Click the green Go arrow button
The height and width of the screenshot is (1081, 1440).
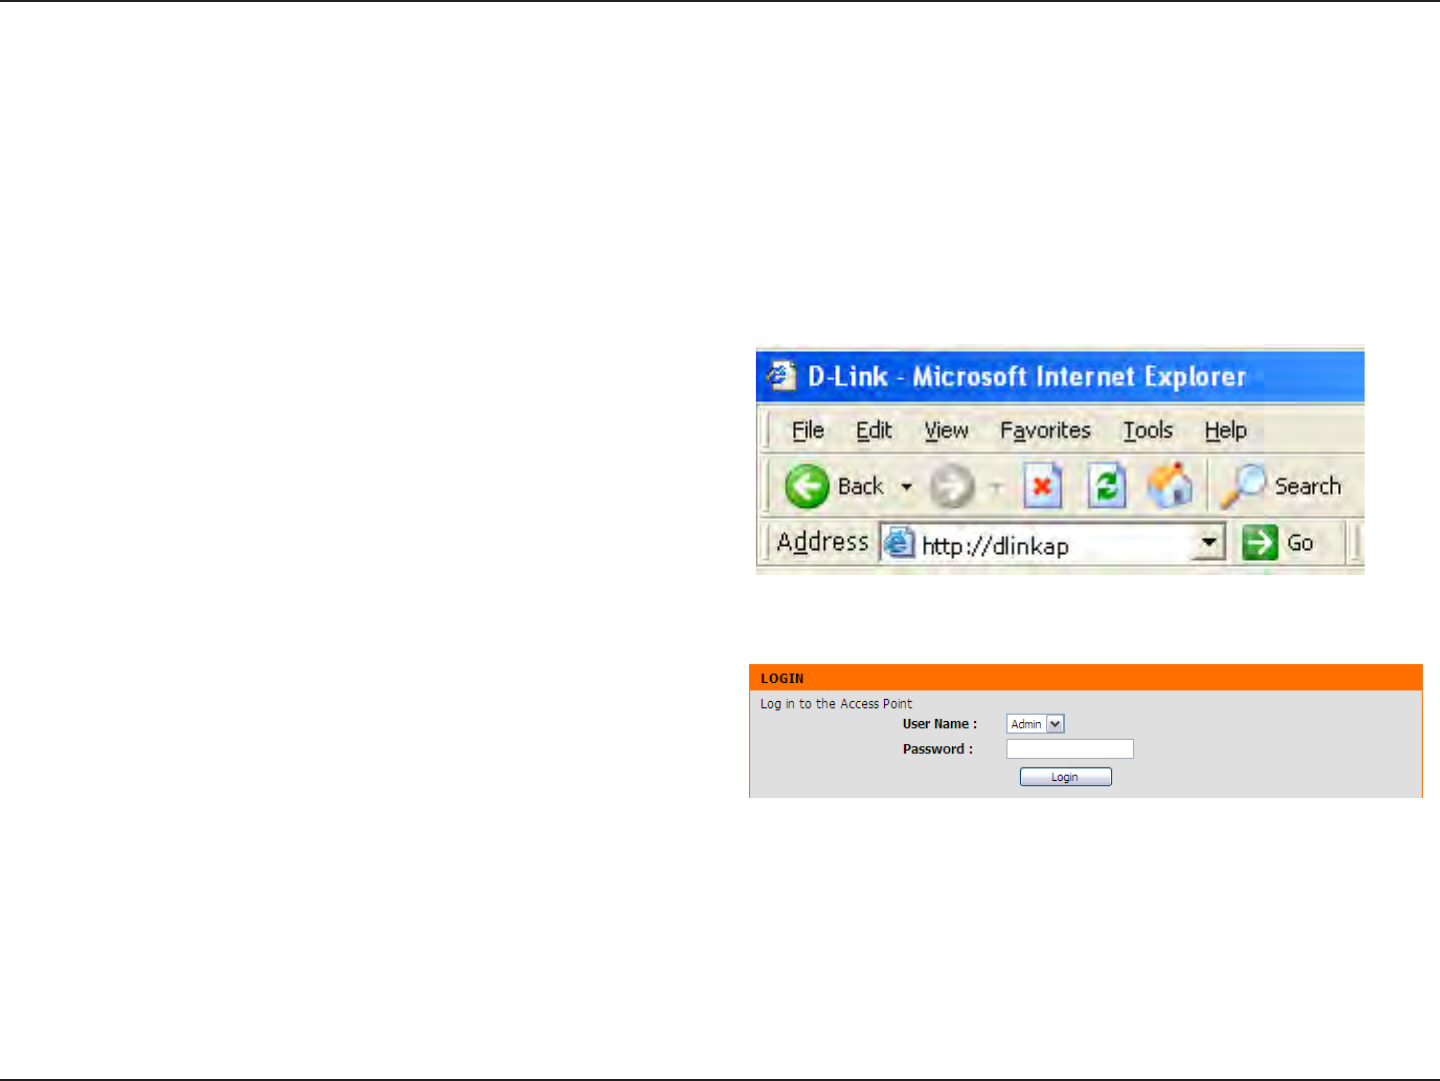1259,543
